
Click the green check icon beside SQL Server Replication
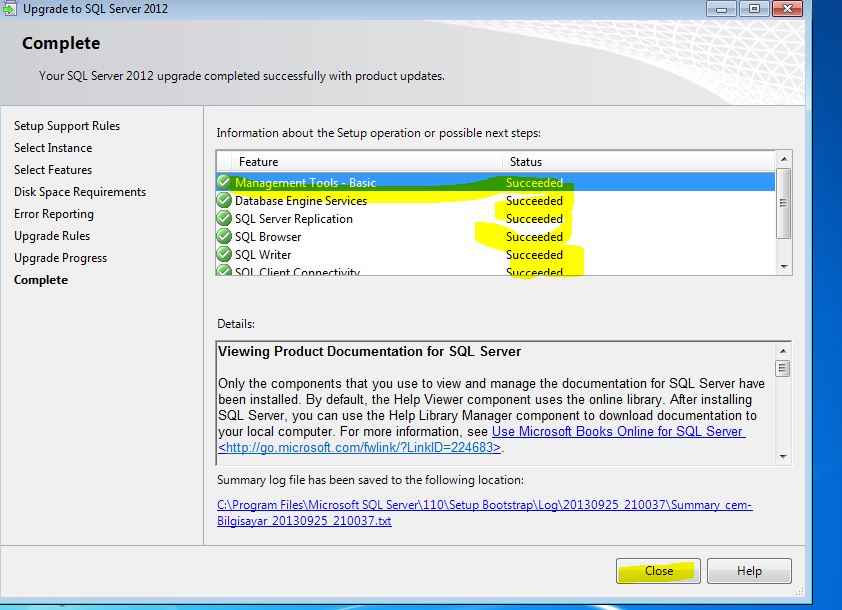tap(224, 219)
